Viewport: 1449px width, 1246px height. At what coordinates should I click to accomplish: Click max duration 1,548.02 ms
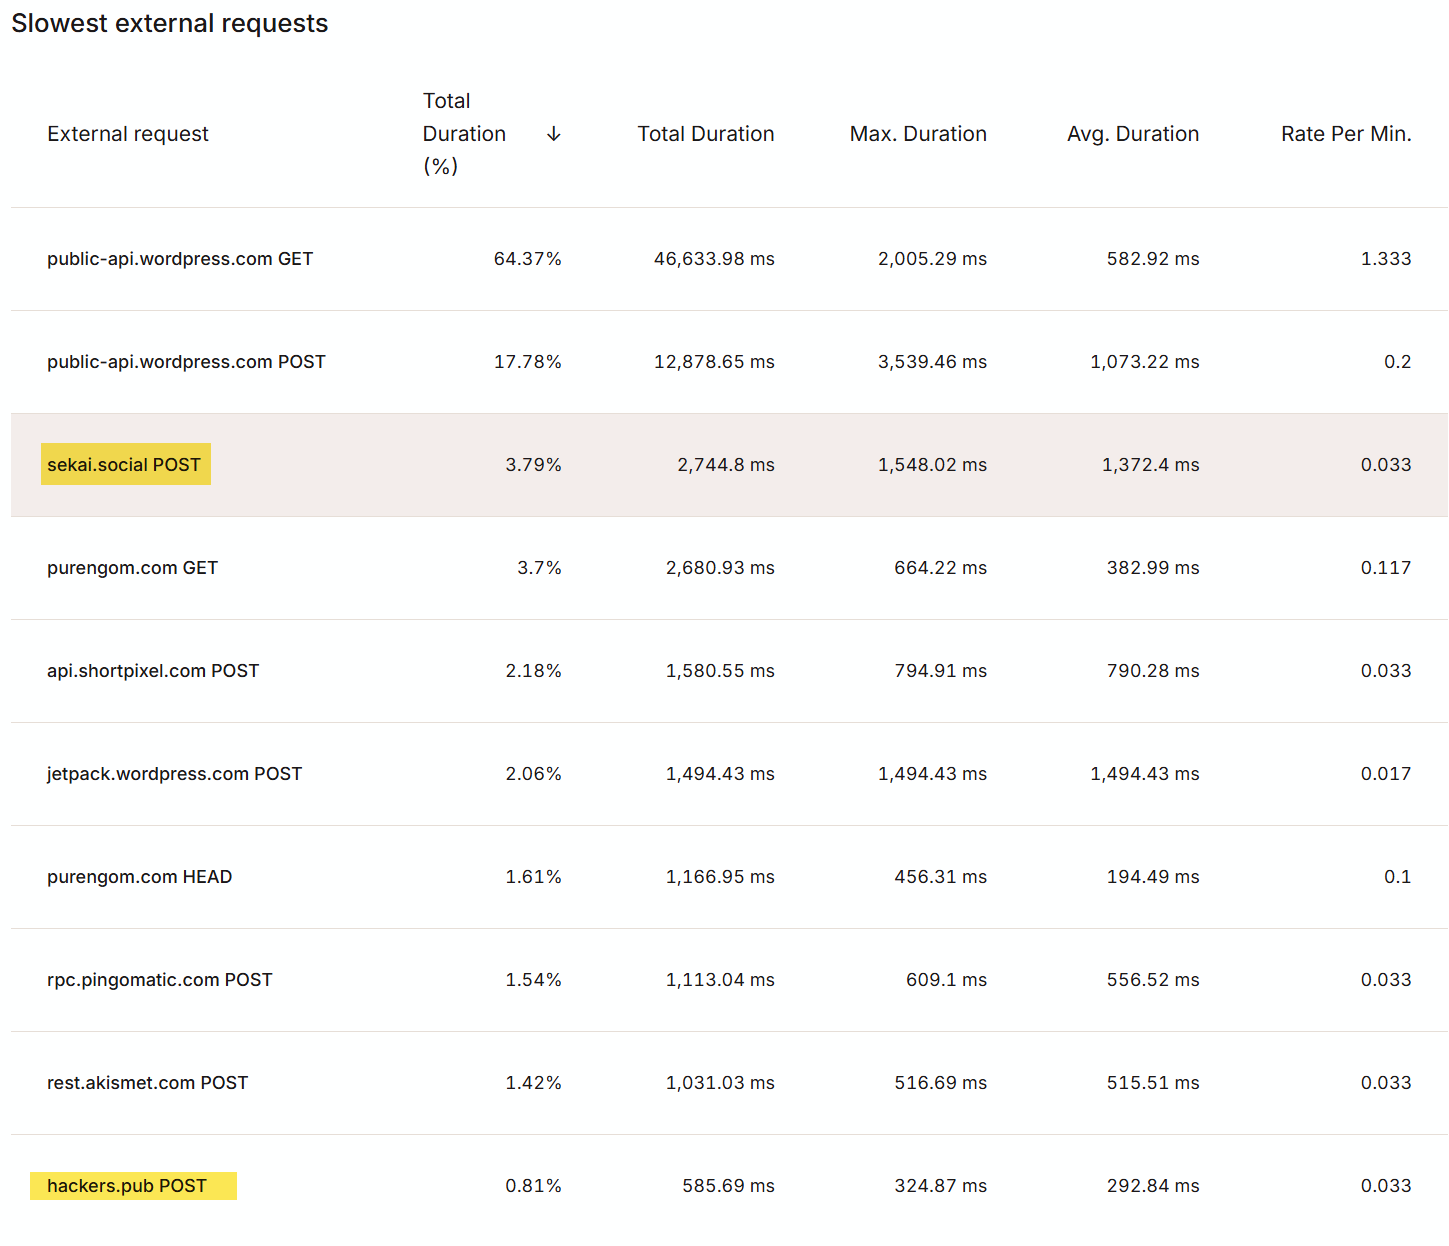[x=932, y=465]
